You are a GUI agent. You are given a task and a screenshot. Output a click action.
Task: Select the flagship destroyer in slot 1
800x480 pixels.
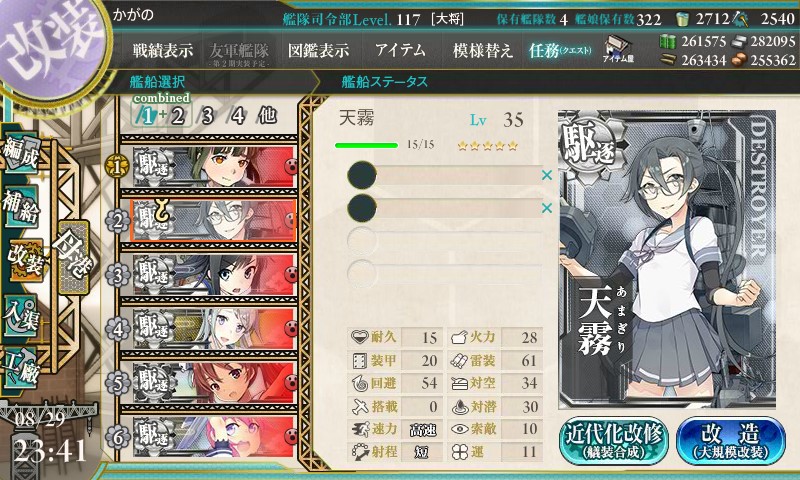[214, 167]
